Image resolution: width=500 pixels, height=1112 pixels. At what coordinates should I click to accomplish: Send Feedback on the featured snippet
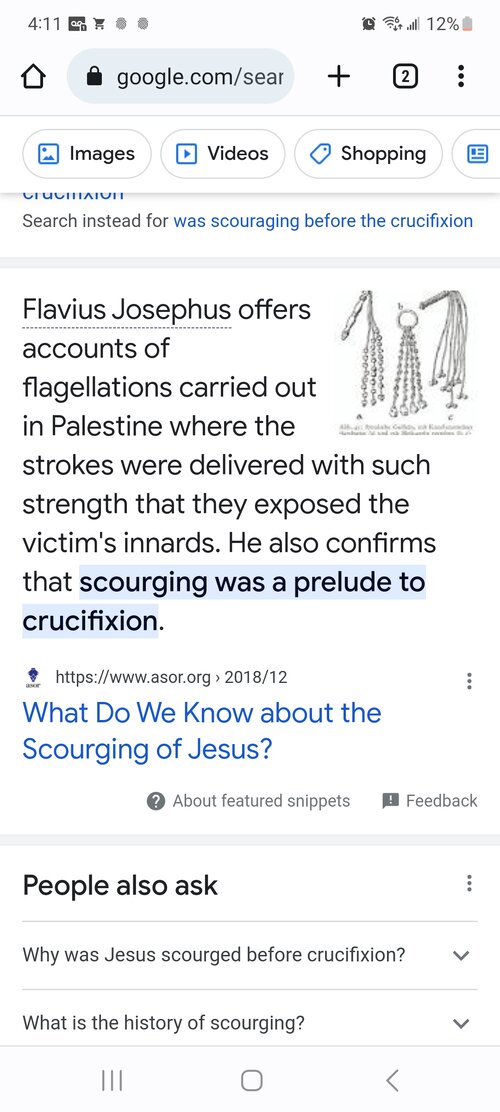pyautogui.click(x=430, y=801)
